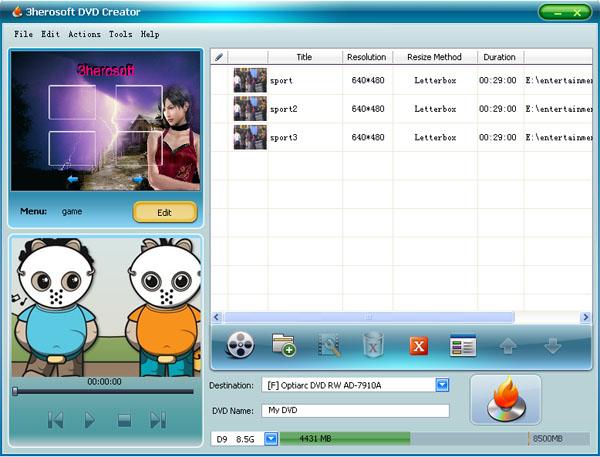Screen dimensions: 600x457
Task: Select the sport video thumbnail
Action: pyautogui.click(x=250, y=80)
